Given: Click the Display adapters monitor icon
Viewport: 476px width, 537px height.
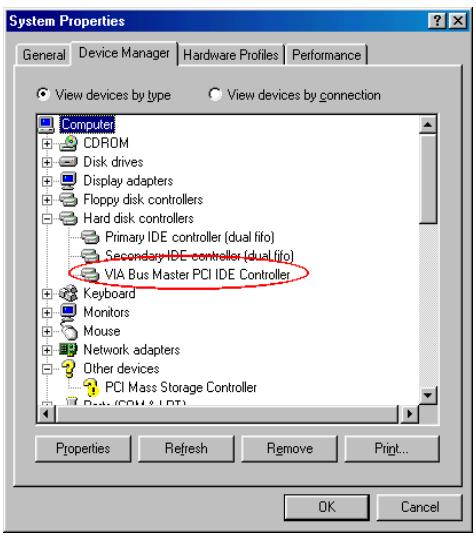Looking at the screenshot, I should pos(68,180).
